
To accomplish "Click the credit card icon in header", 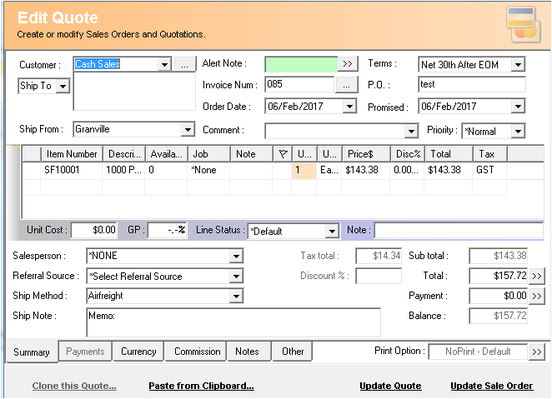I will tap(523, 24).
